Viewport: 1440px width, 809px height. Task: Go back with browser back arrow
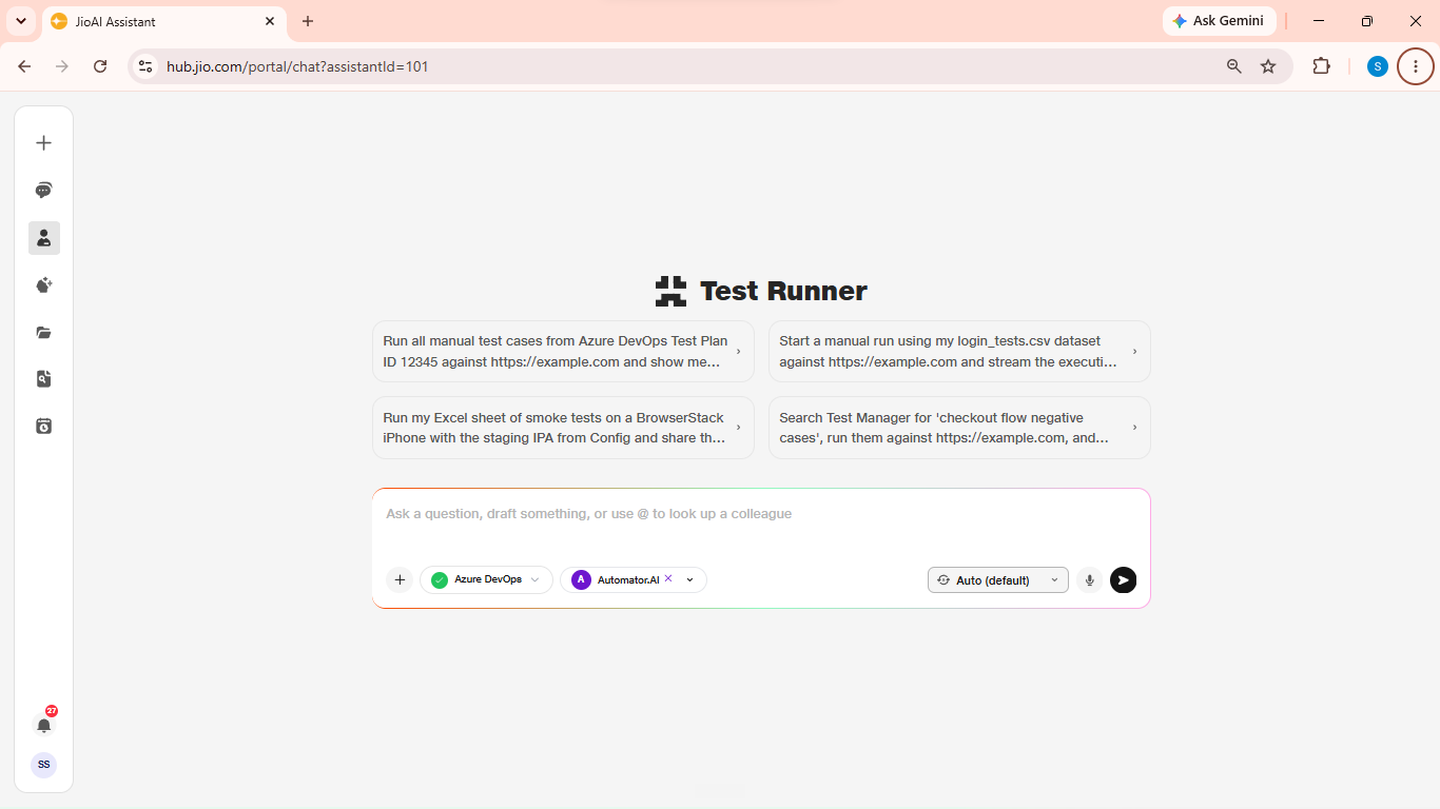(25, 67)
